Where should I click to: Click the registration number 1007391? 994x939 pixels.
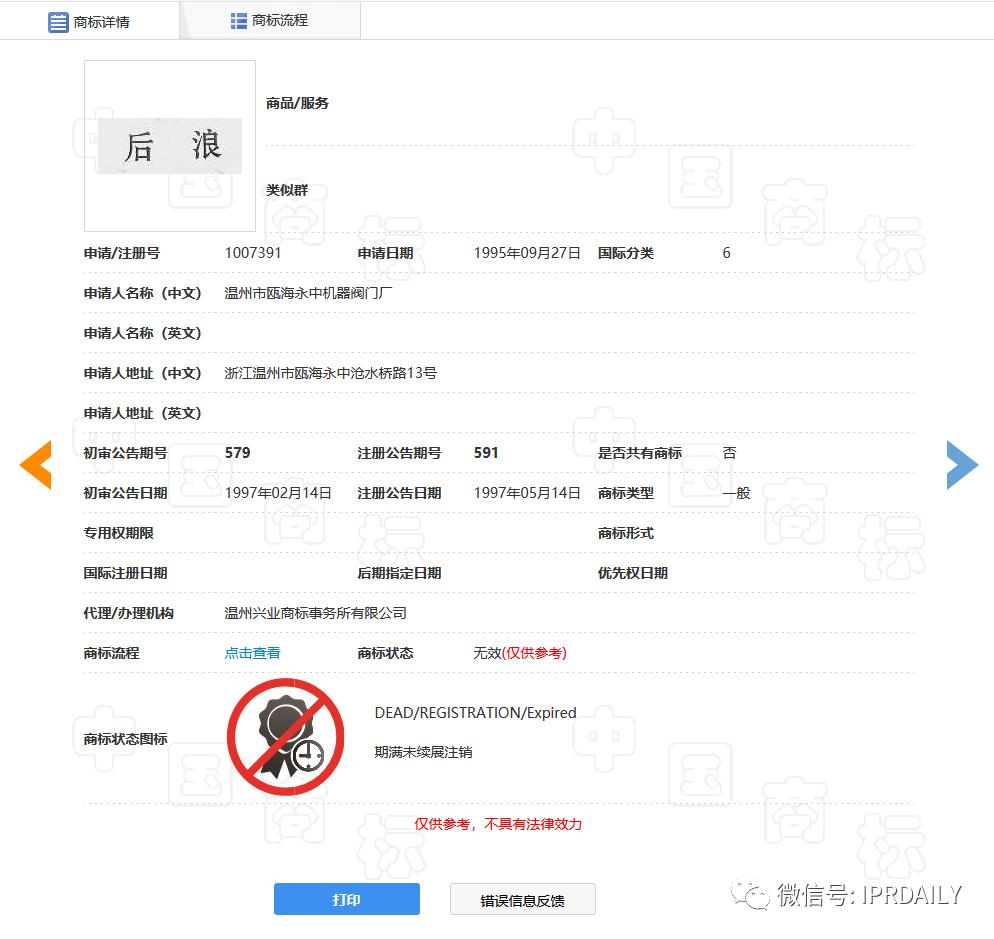254,253
